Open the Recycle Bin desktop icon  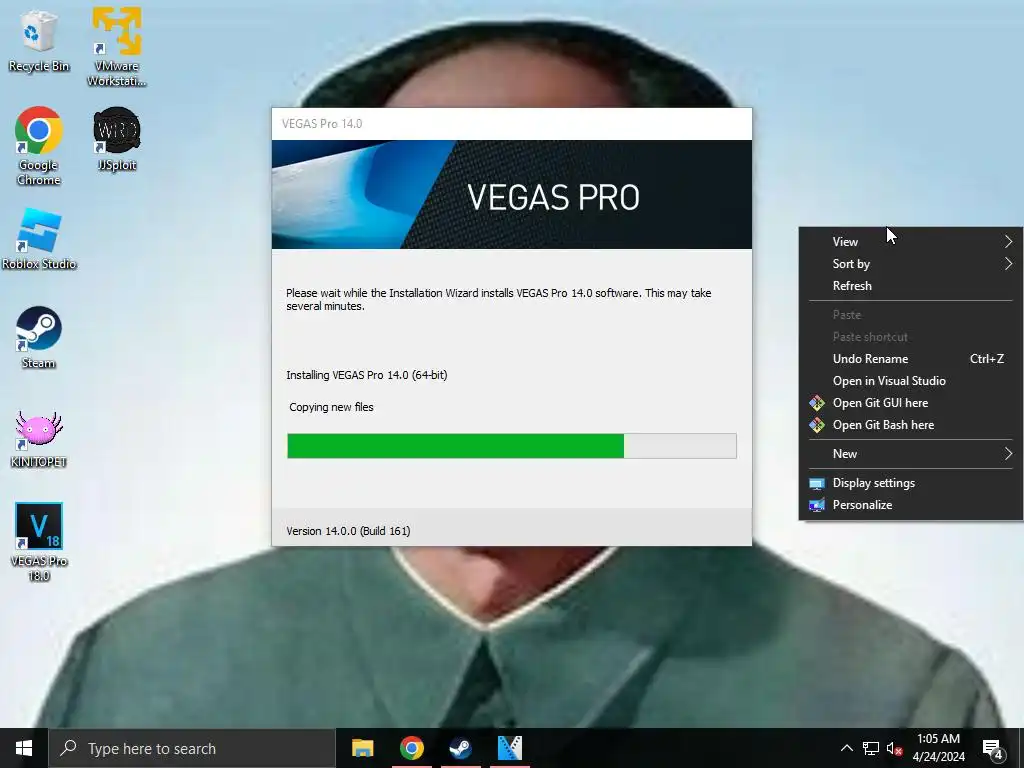coord(39,40)
